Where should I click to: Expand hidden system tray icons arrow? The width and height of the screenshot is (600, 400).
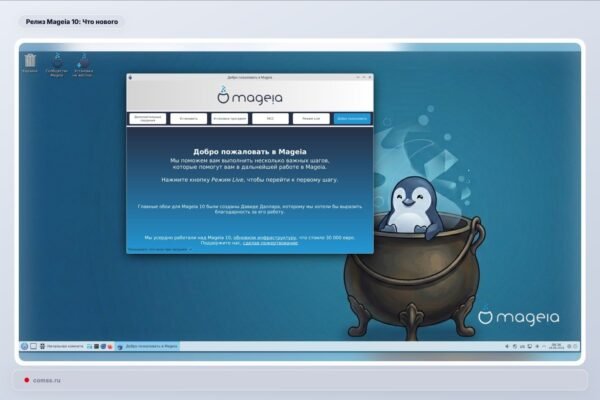[x=543, y=346]
